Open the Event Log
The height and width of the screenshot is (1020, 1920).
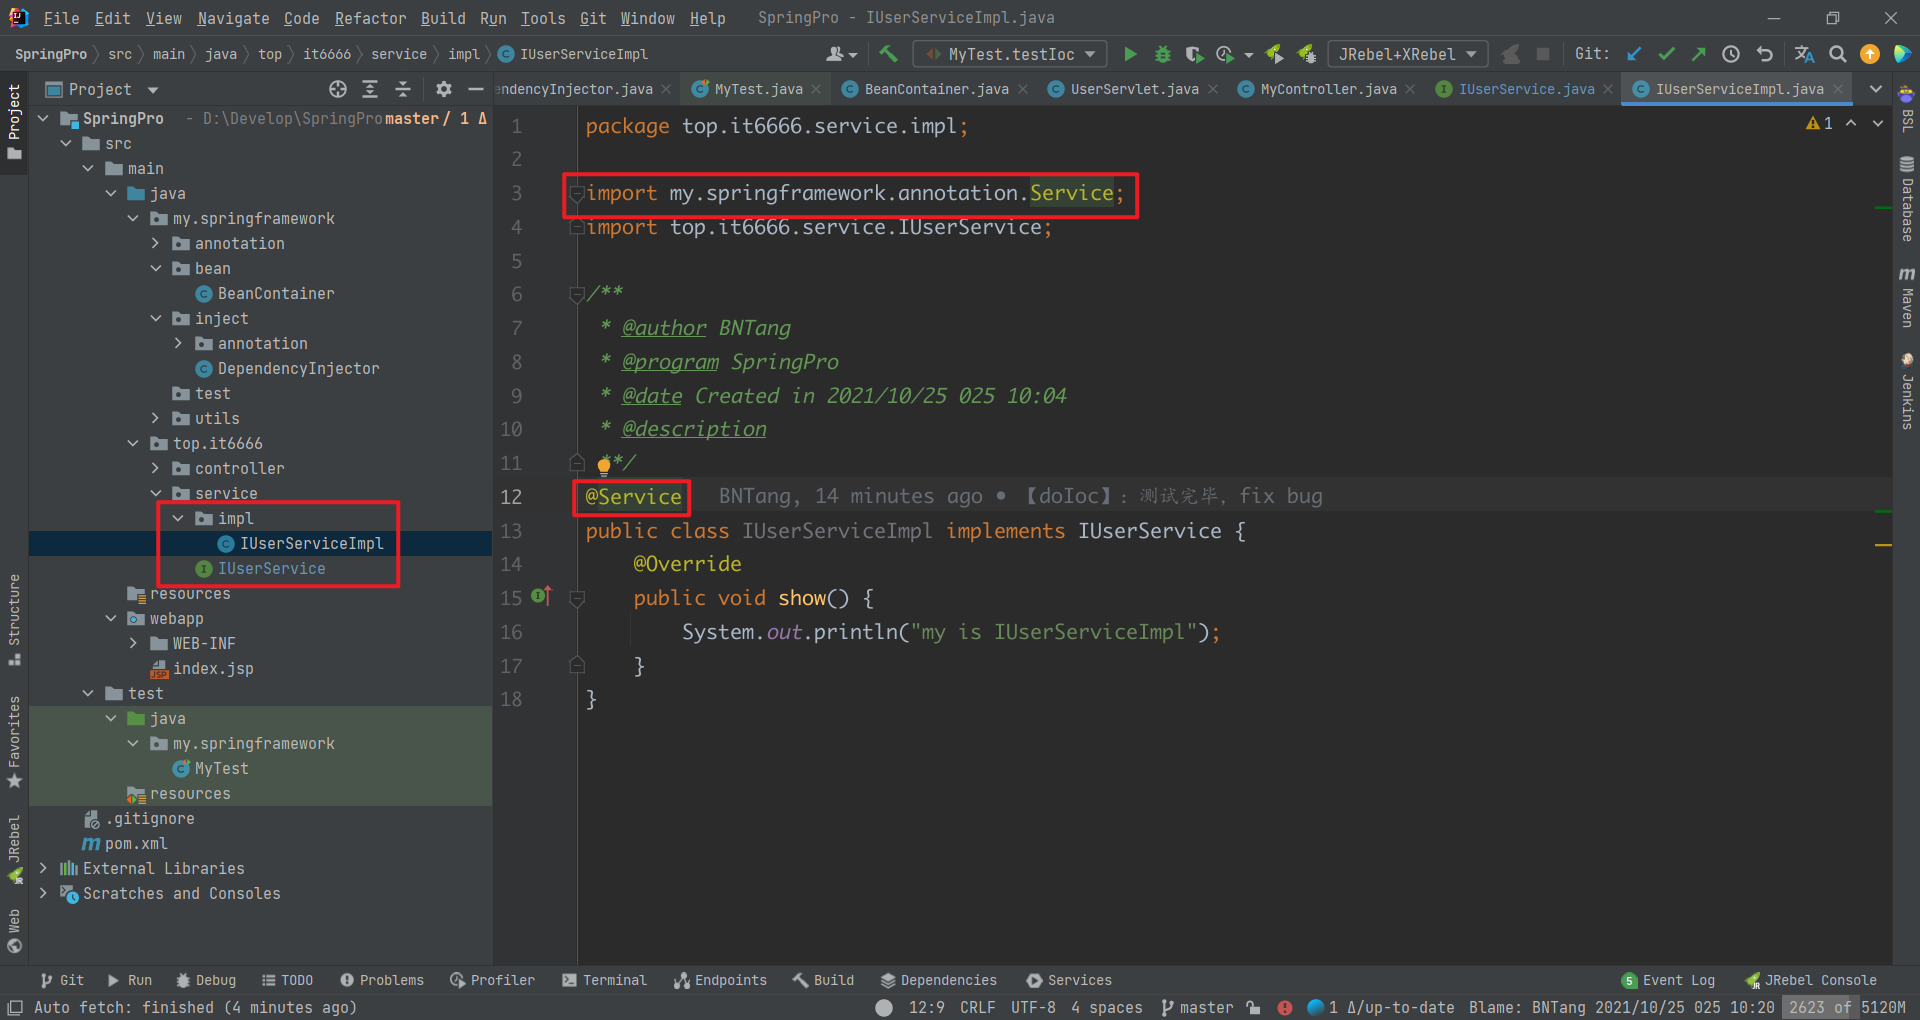click(x=1668, y=980)
